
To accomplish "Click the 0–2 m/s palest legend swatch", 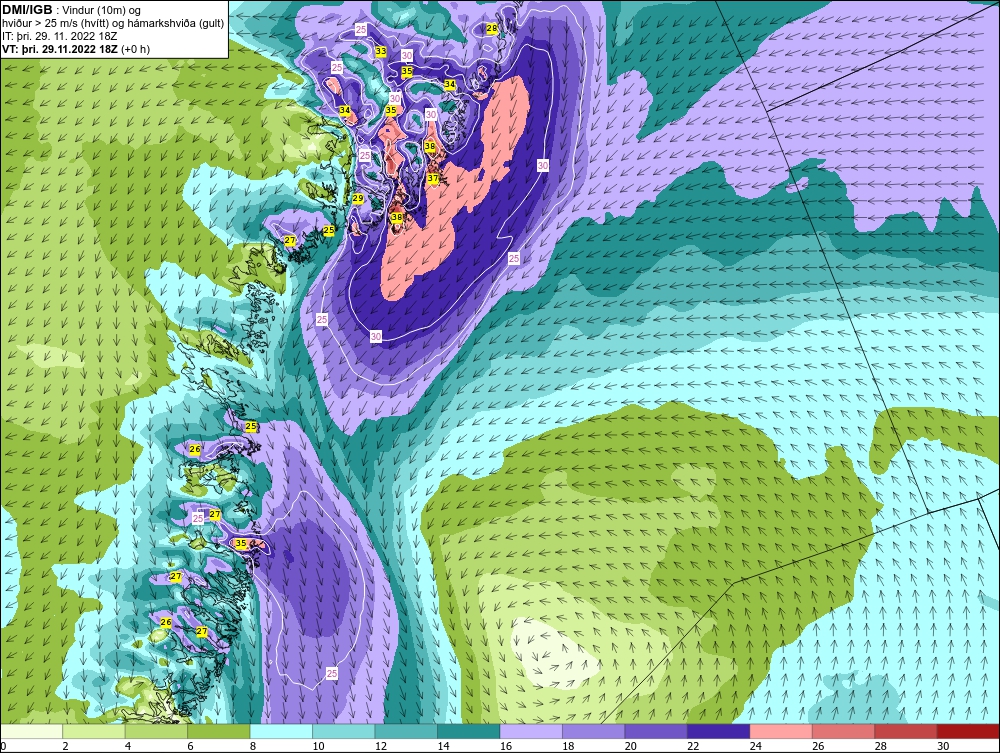I will (x=31, y=731).
